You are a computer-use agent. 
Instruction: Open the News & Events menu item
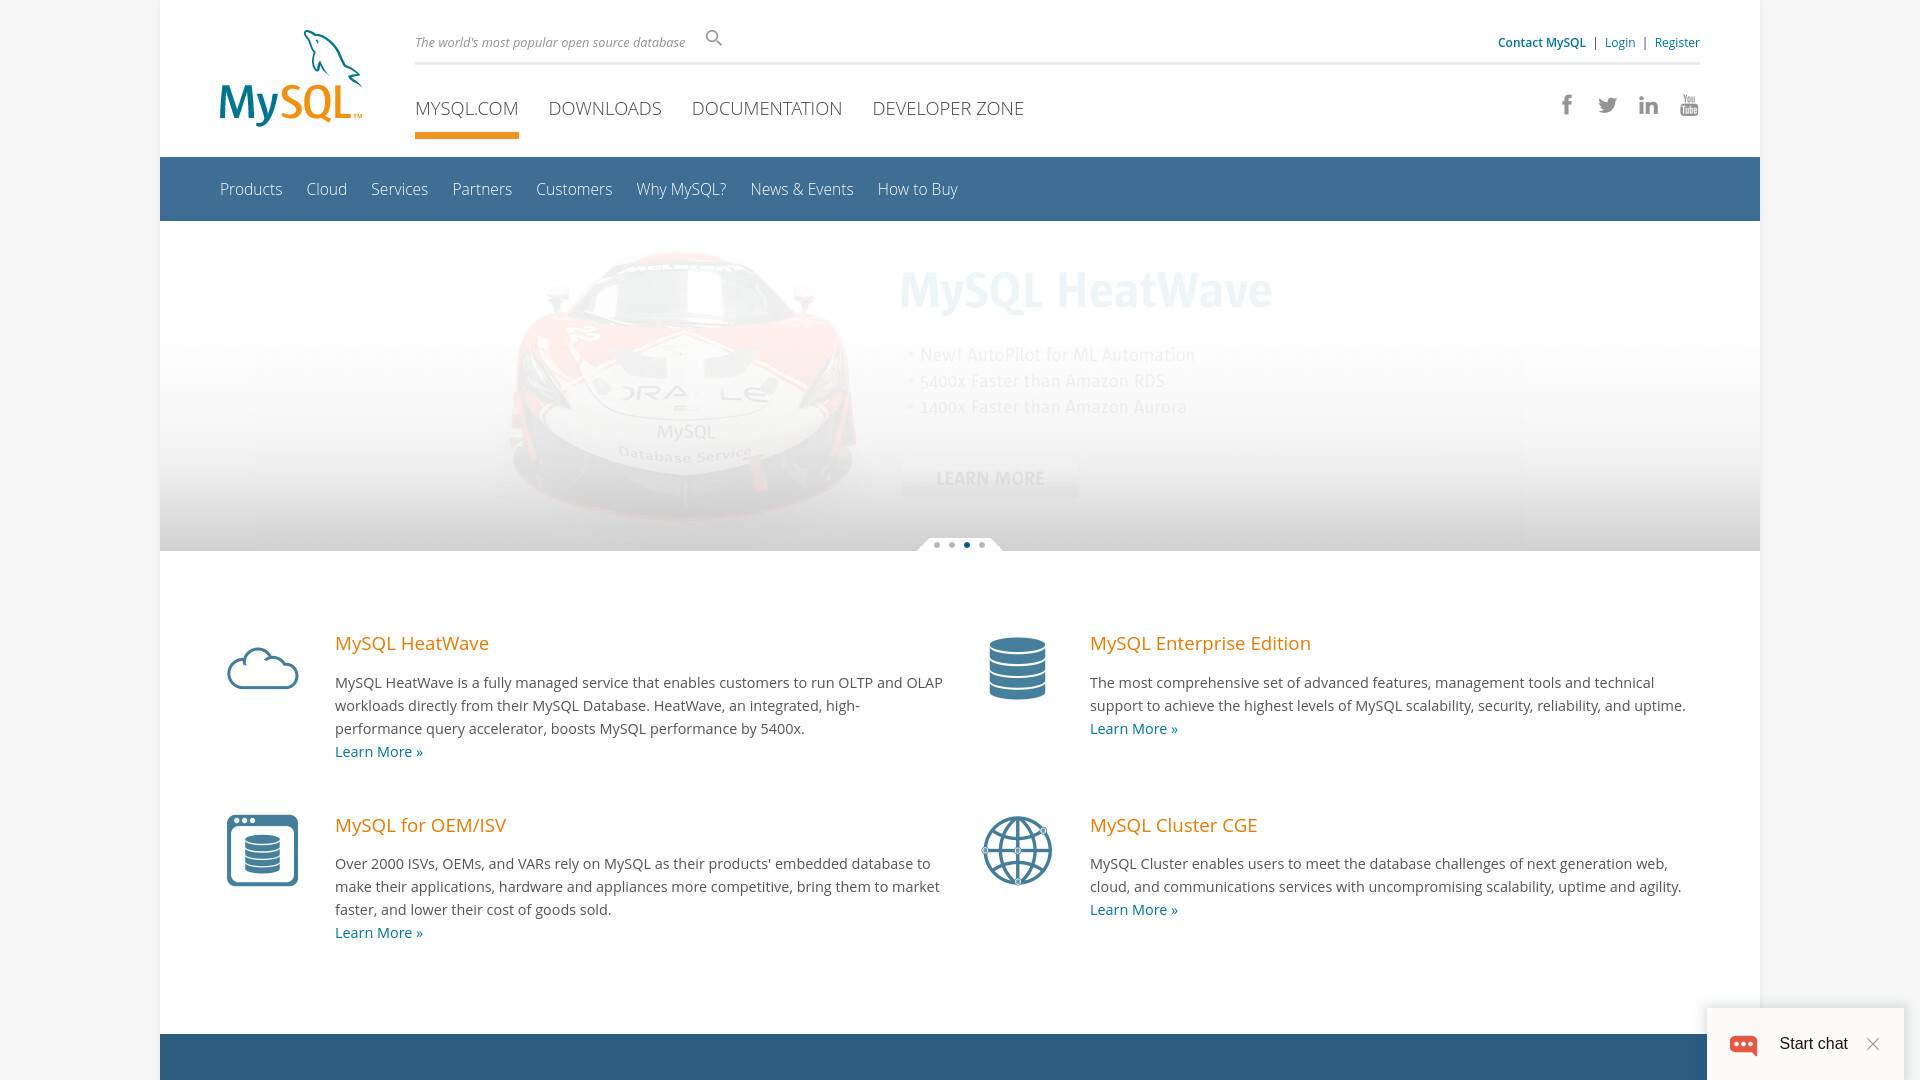coord(802,189)
